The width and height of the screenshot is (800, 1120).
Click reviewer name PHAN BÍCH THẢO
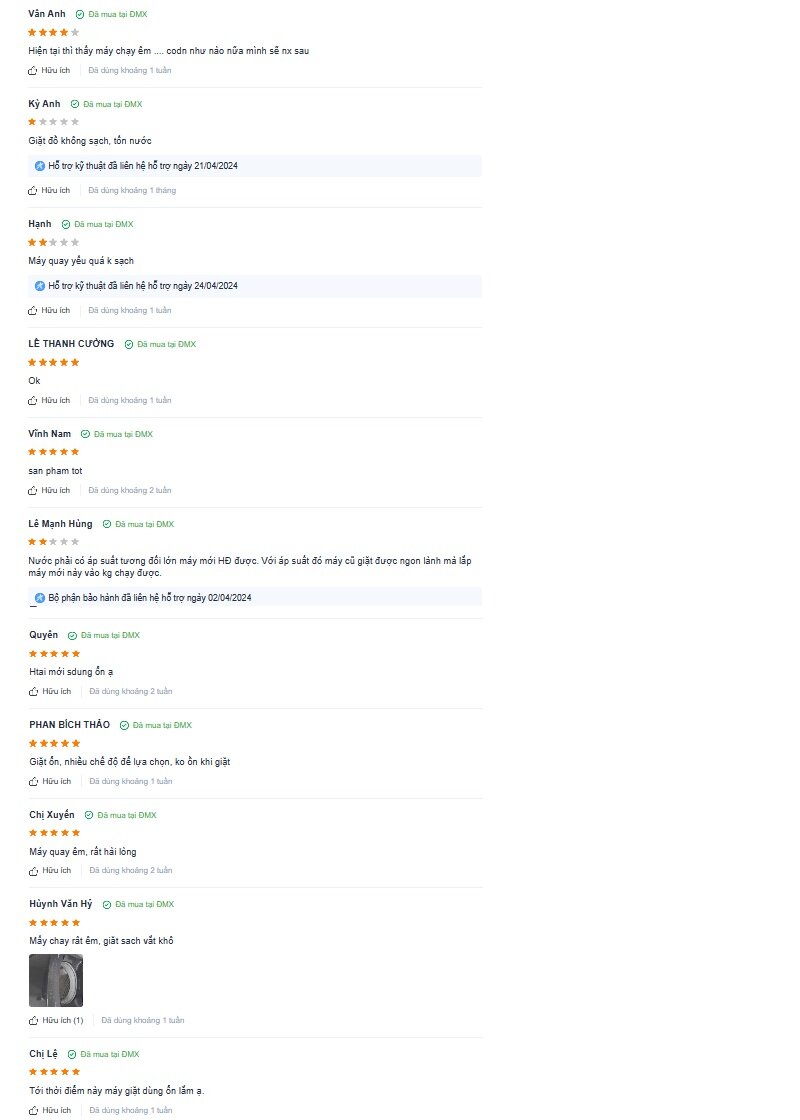pos(70,724)
